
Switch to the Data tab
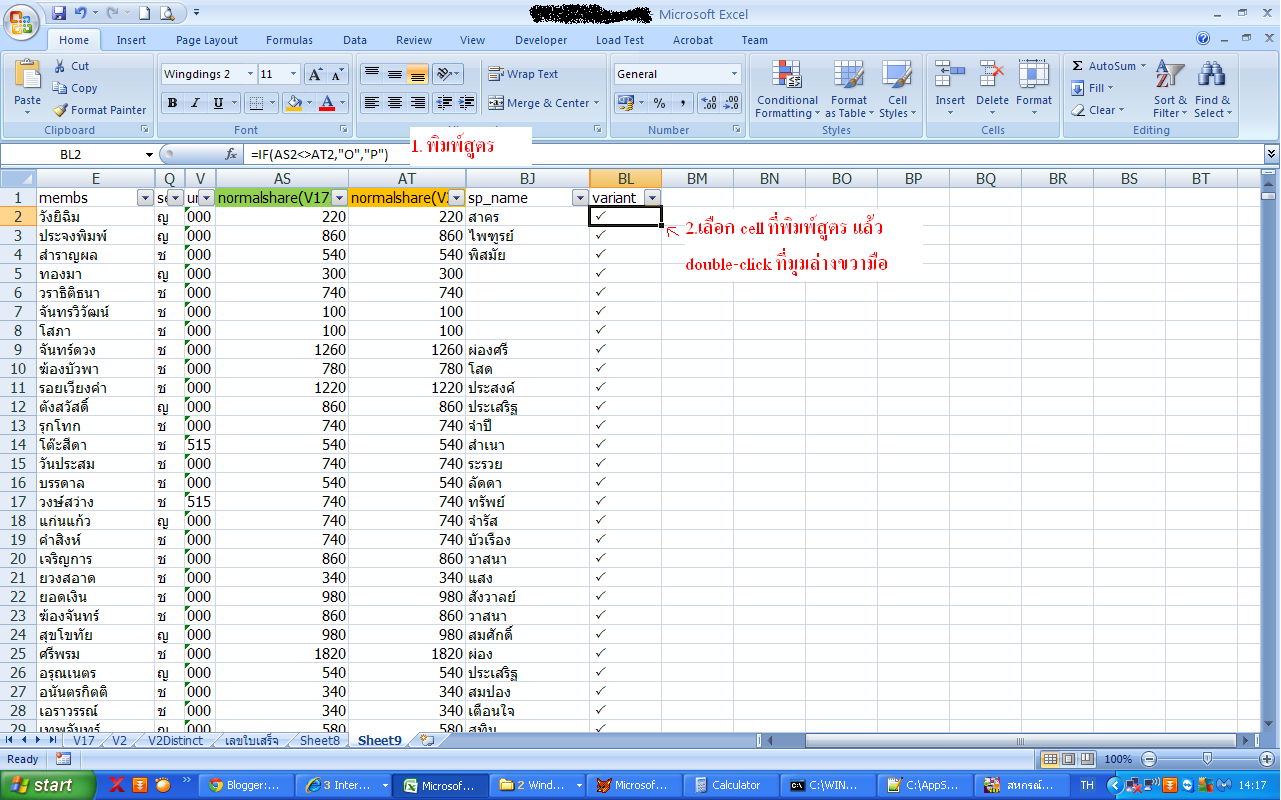(355, 40)
